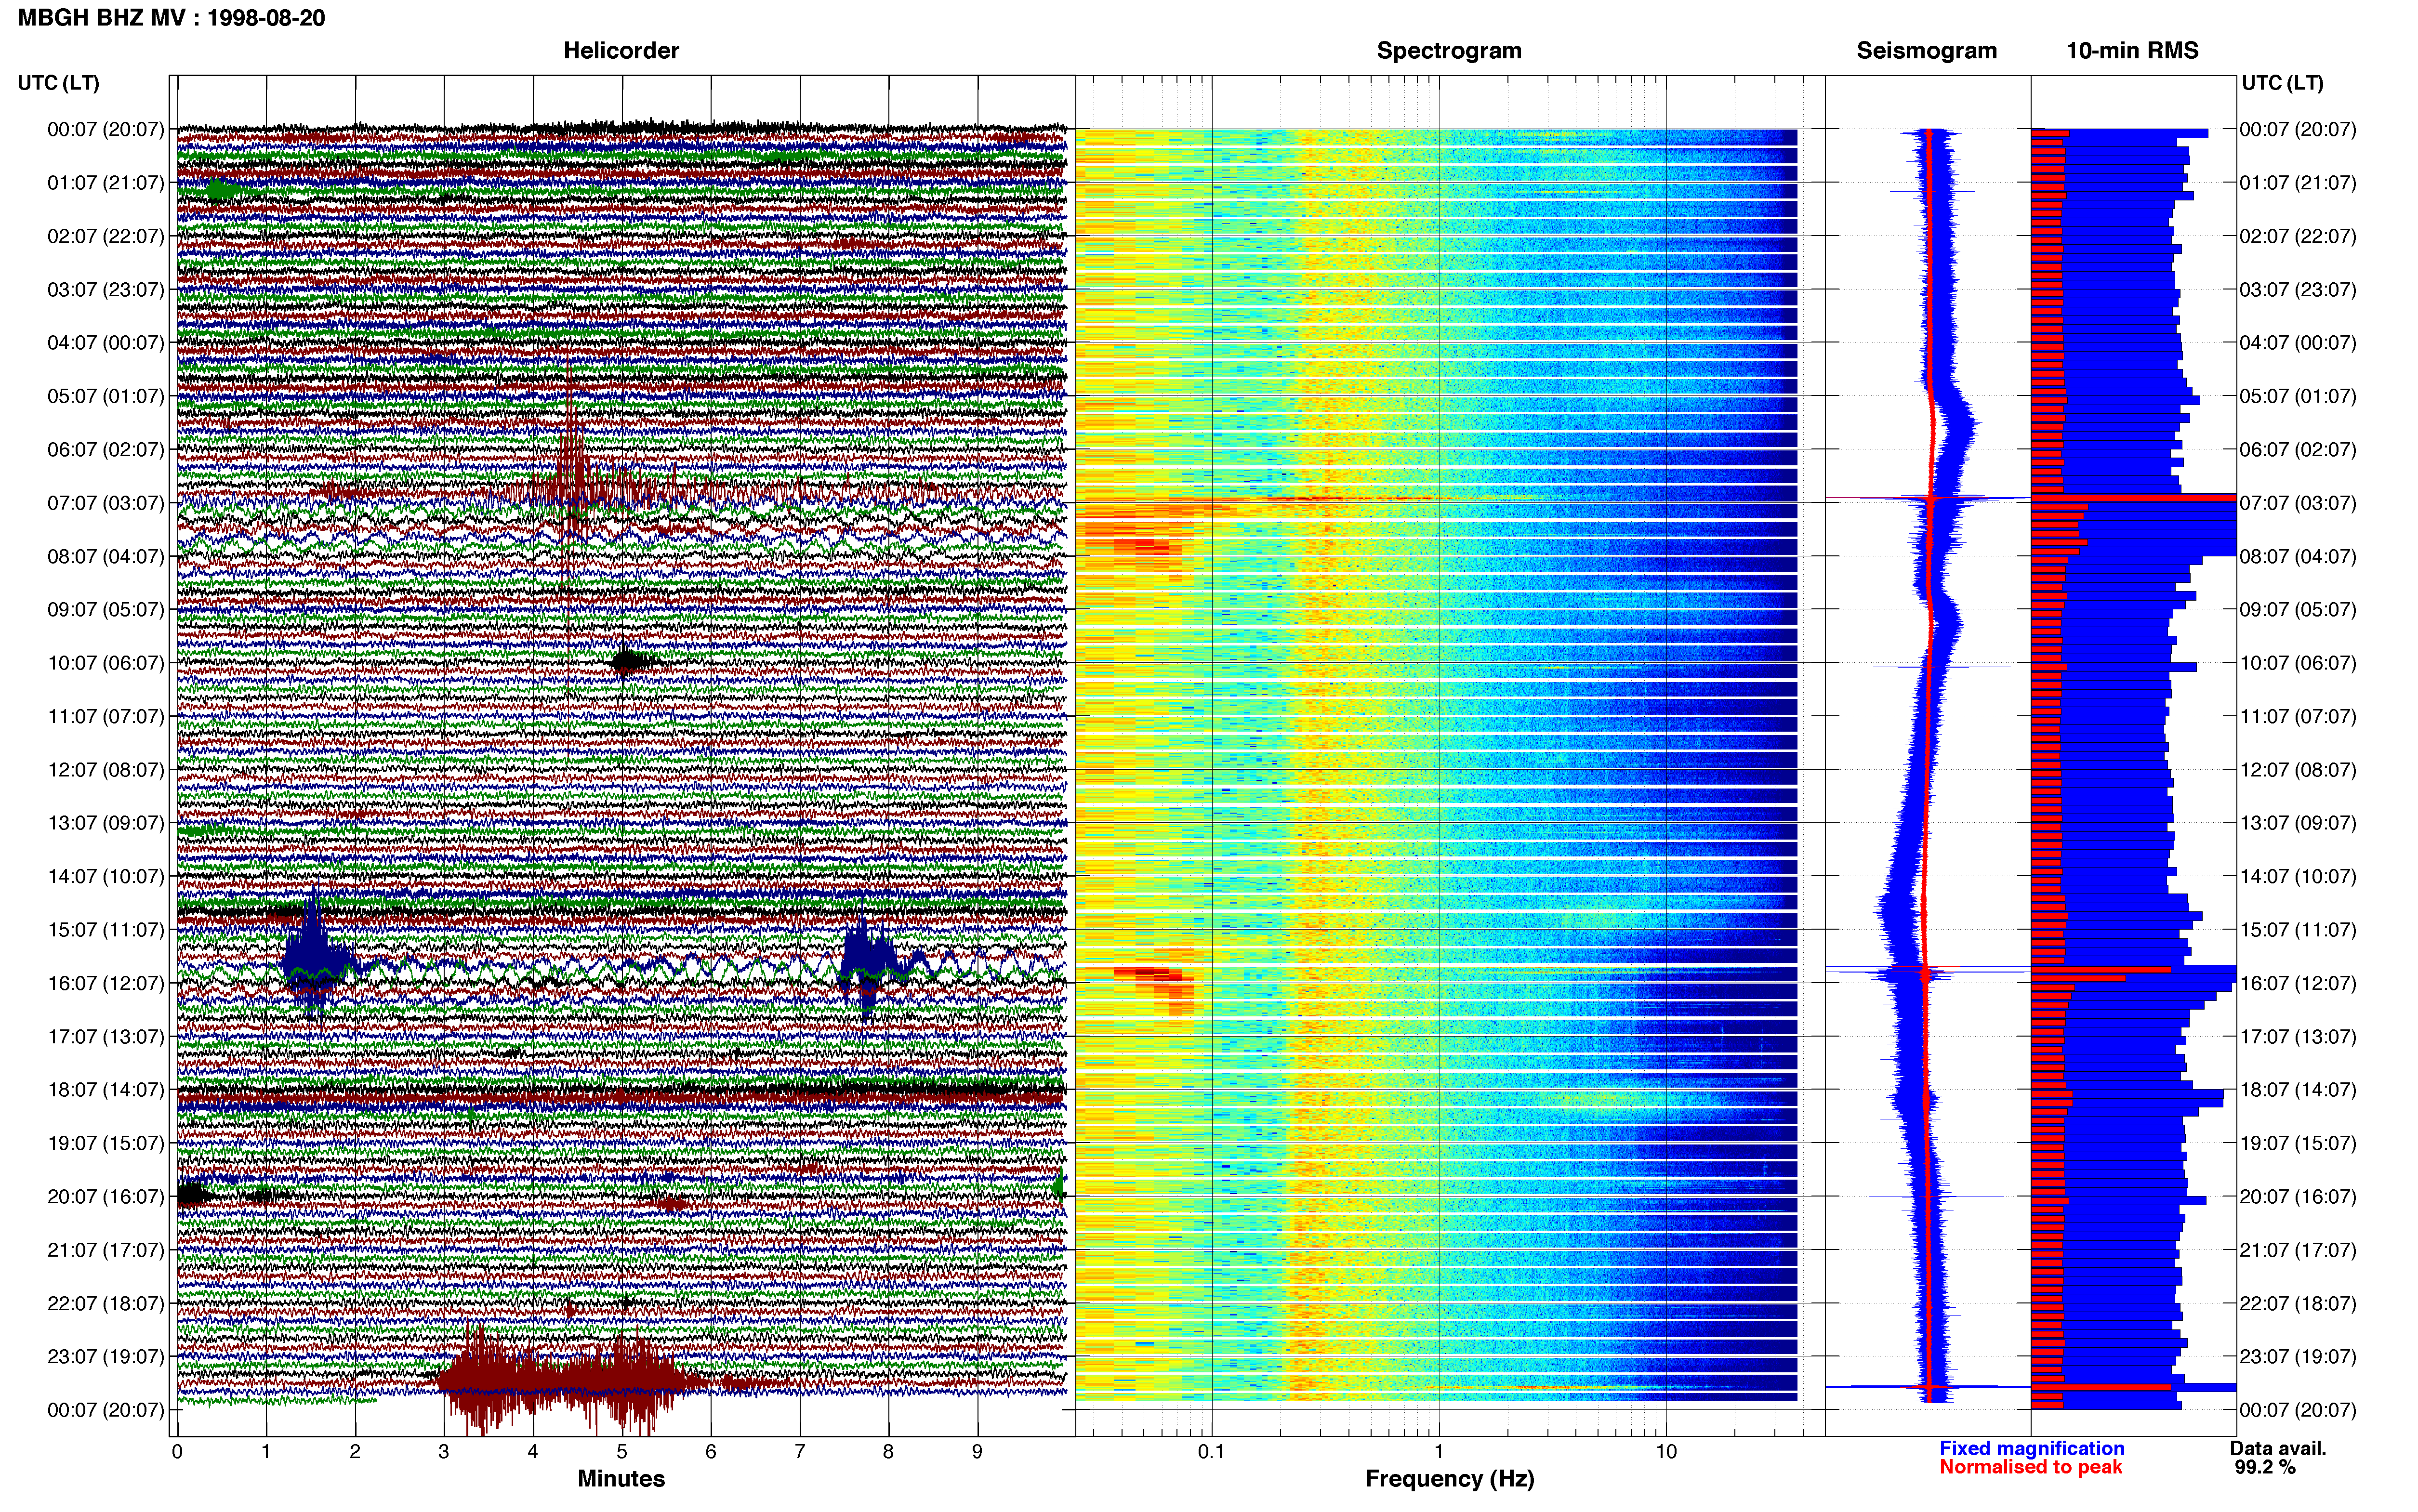Click the red RMS peak bar near 23:40

pyautogui.click(x=2101, y=1387)
